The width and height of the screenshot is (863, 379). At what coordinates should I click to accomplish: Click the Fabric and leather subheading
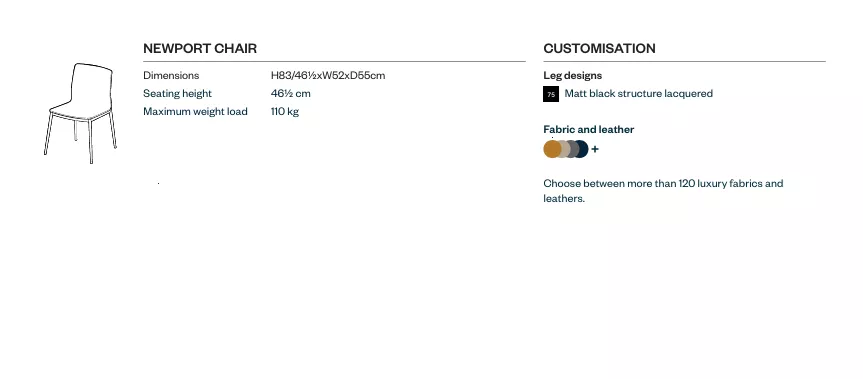pyautogui.click(x=588, y=129)
